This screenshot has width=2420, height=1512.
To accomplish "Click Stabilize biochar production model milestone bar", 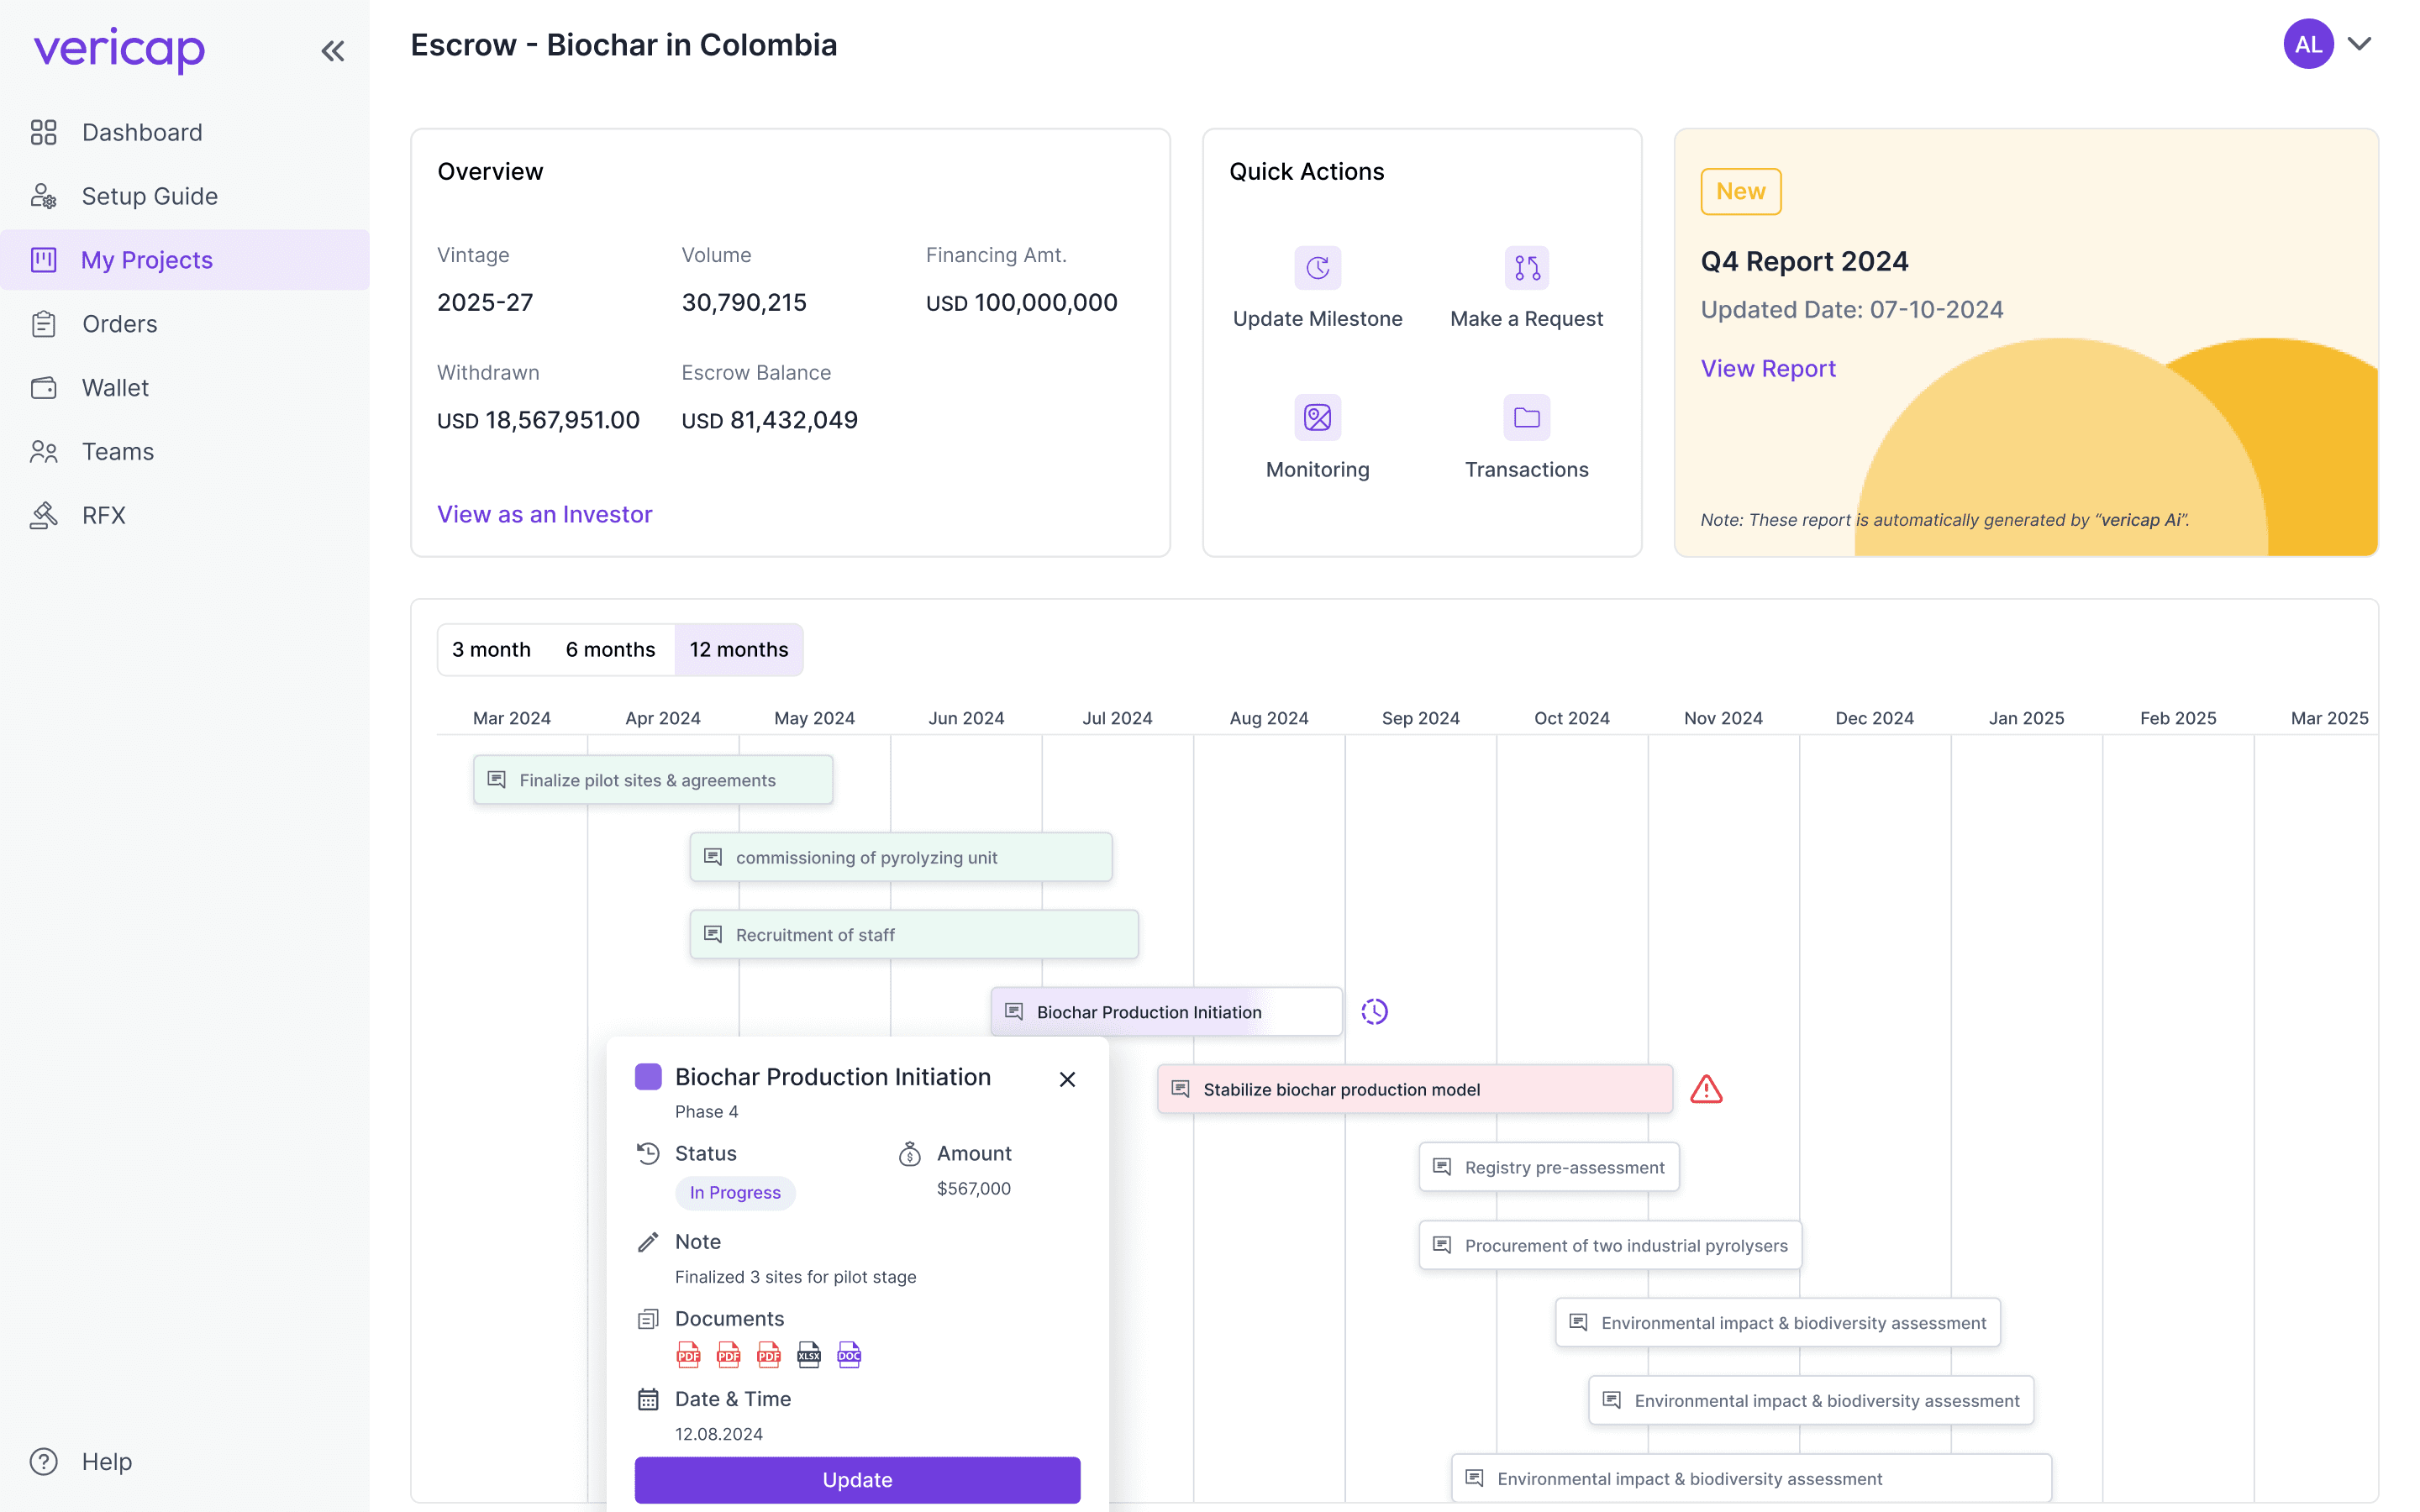I will pyautogui.click(x=1414, y=1089).
